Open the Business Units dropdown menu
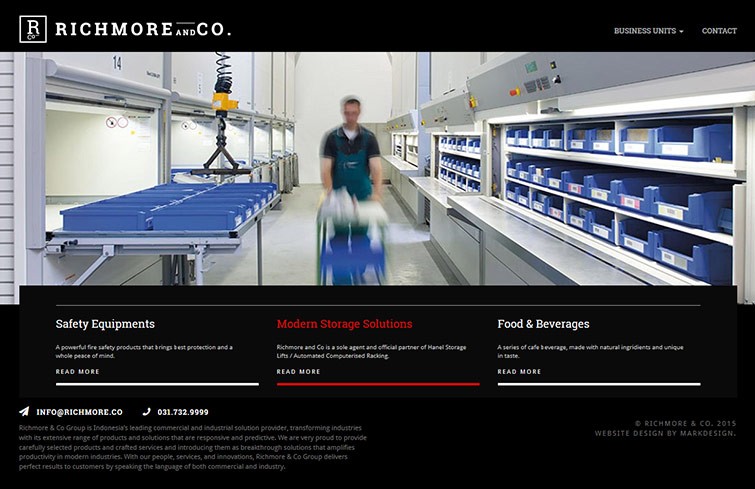This screenshot has width=755, height=489. click(x=648, y=31)
